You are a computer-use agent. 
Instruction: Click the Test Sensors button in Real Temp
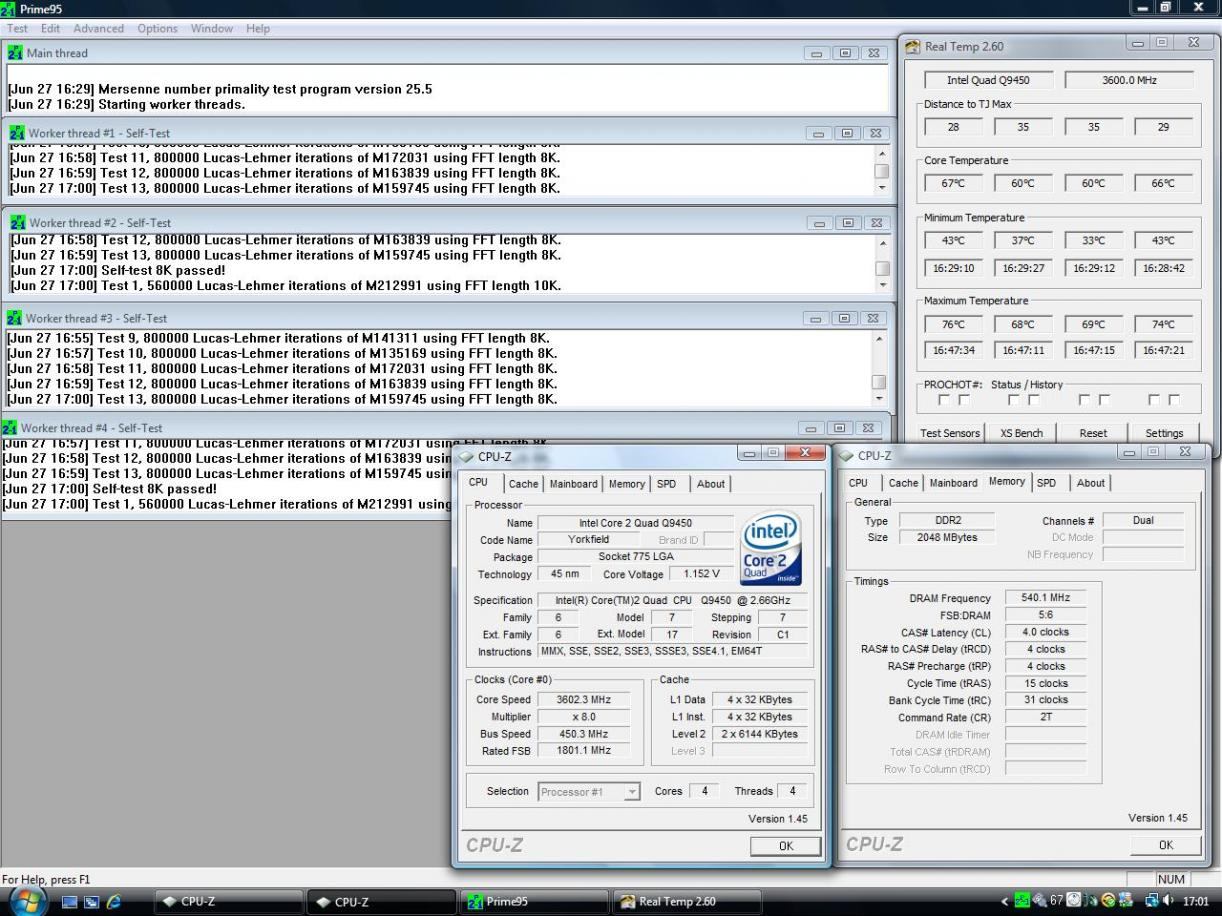(x=950, y=433)
